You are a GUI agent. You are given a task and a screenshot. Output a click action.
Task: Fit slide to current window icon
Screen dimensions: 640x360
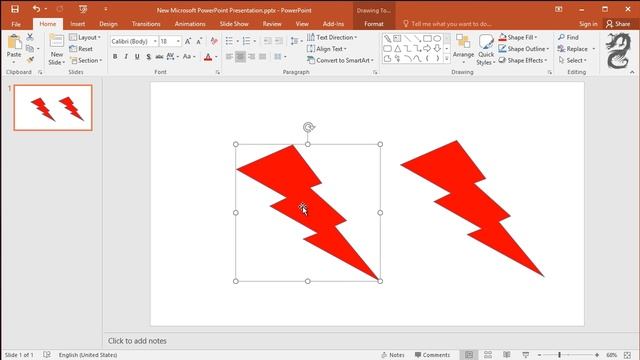(627, 355)
